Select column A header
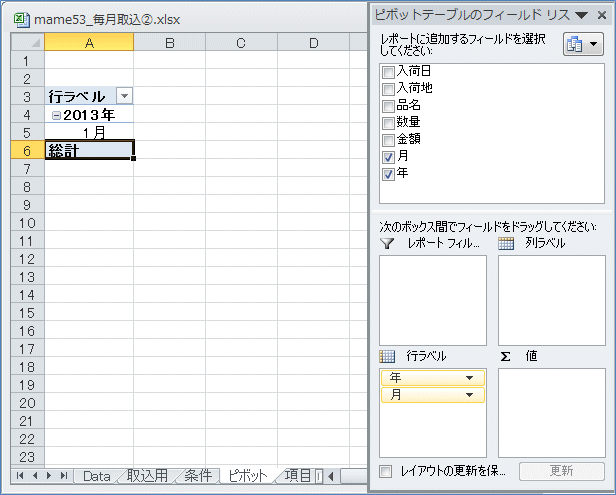 89,42
